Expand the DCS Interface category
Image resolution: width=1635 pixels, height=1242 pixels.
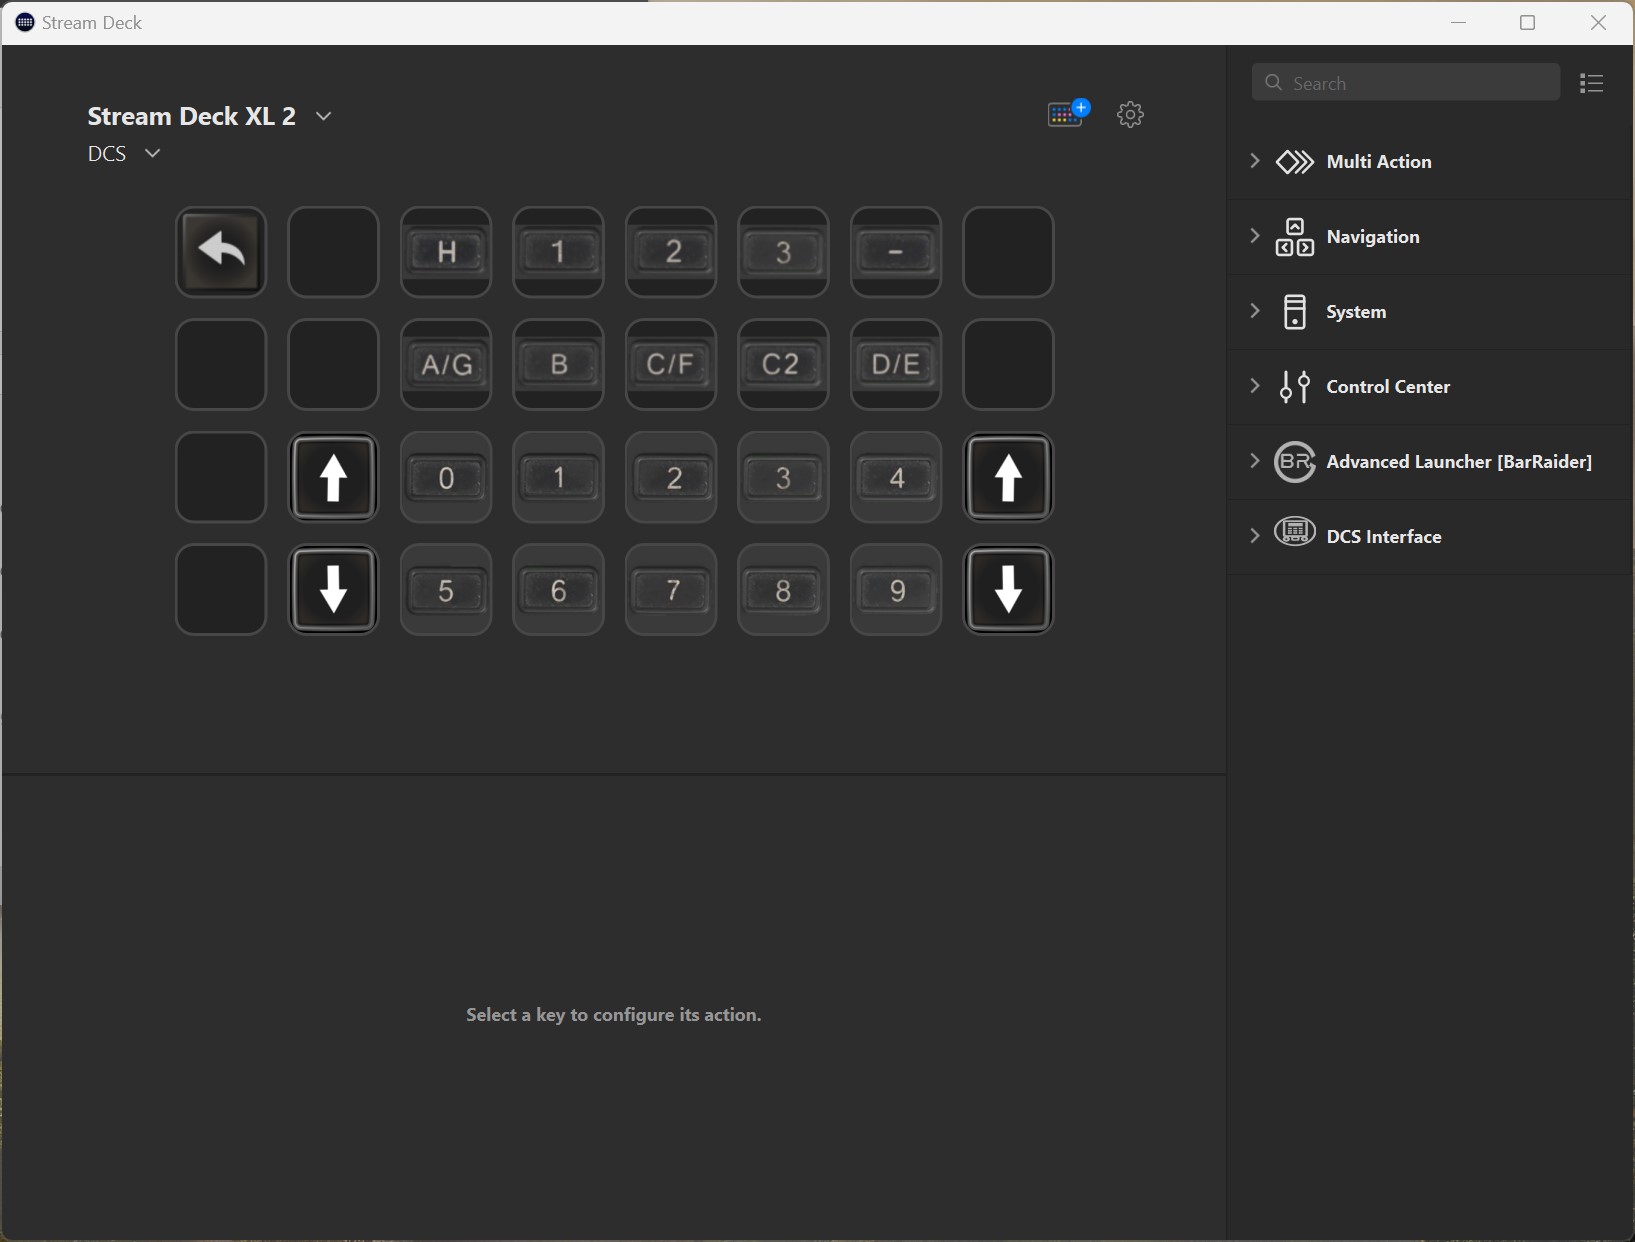pyautogui.click(x=1383, y=537)
